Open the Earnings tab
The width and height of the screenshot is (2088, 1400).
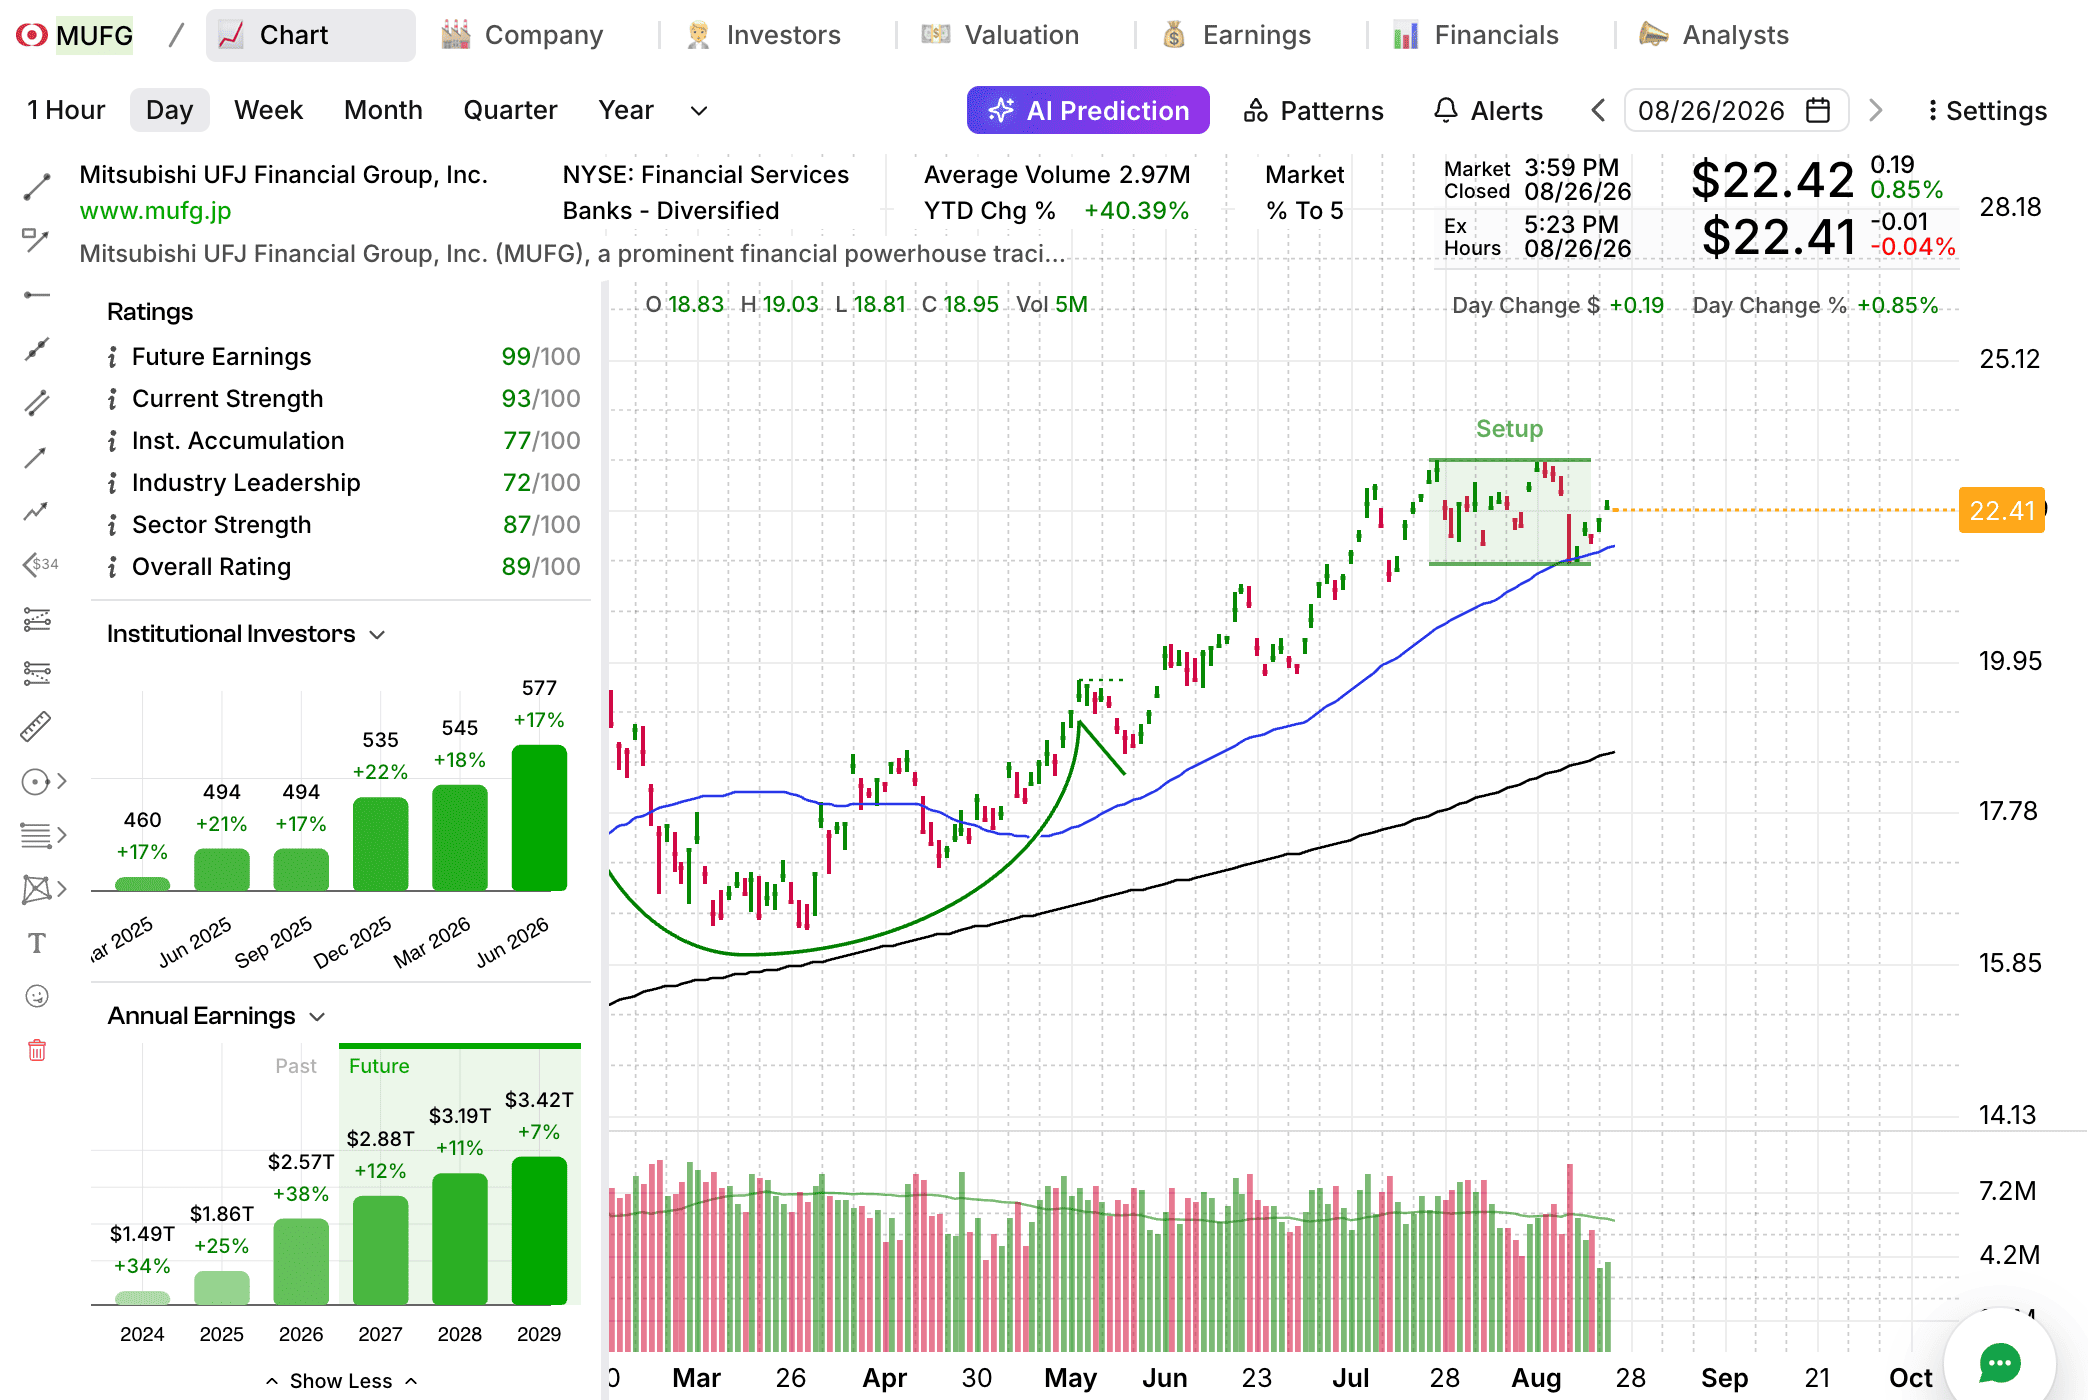coord(1236,35)
